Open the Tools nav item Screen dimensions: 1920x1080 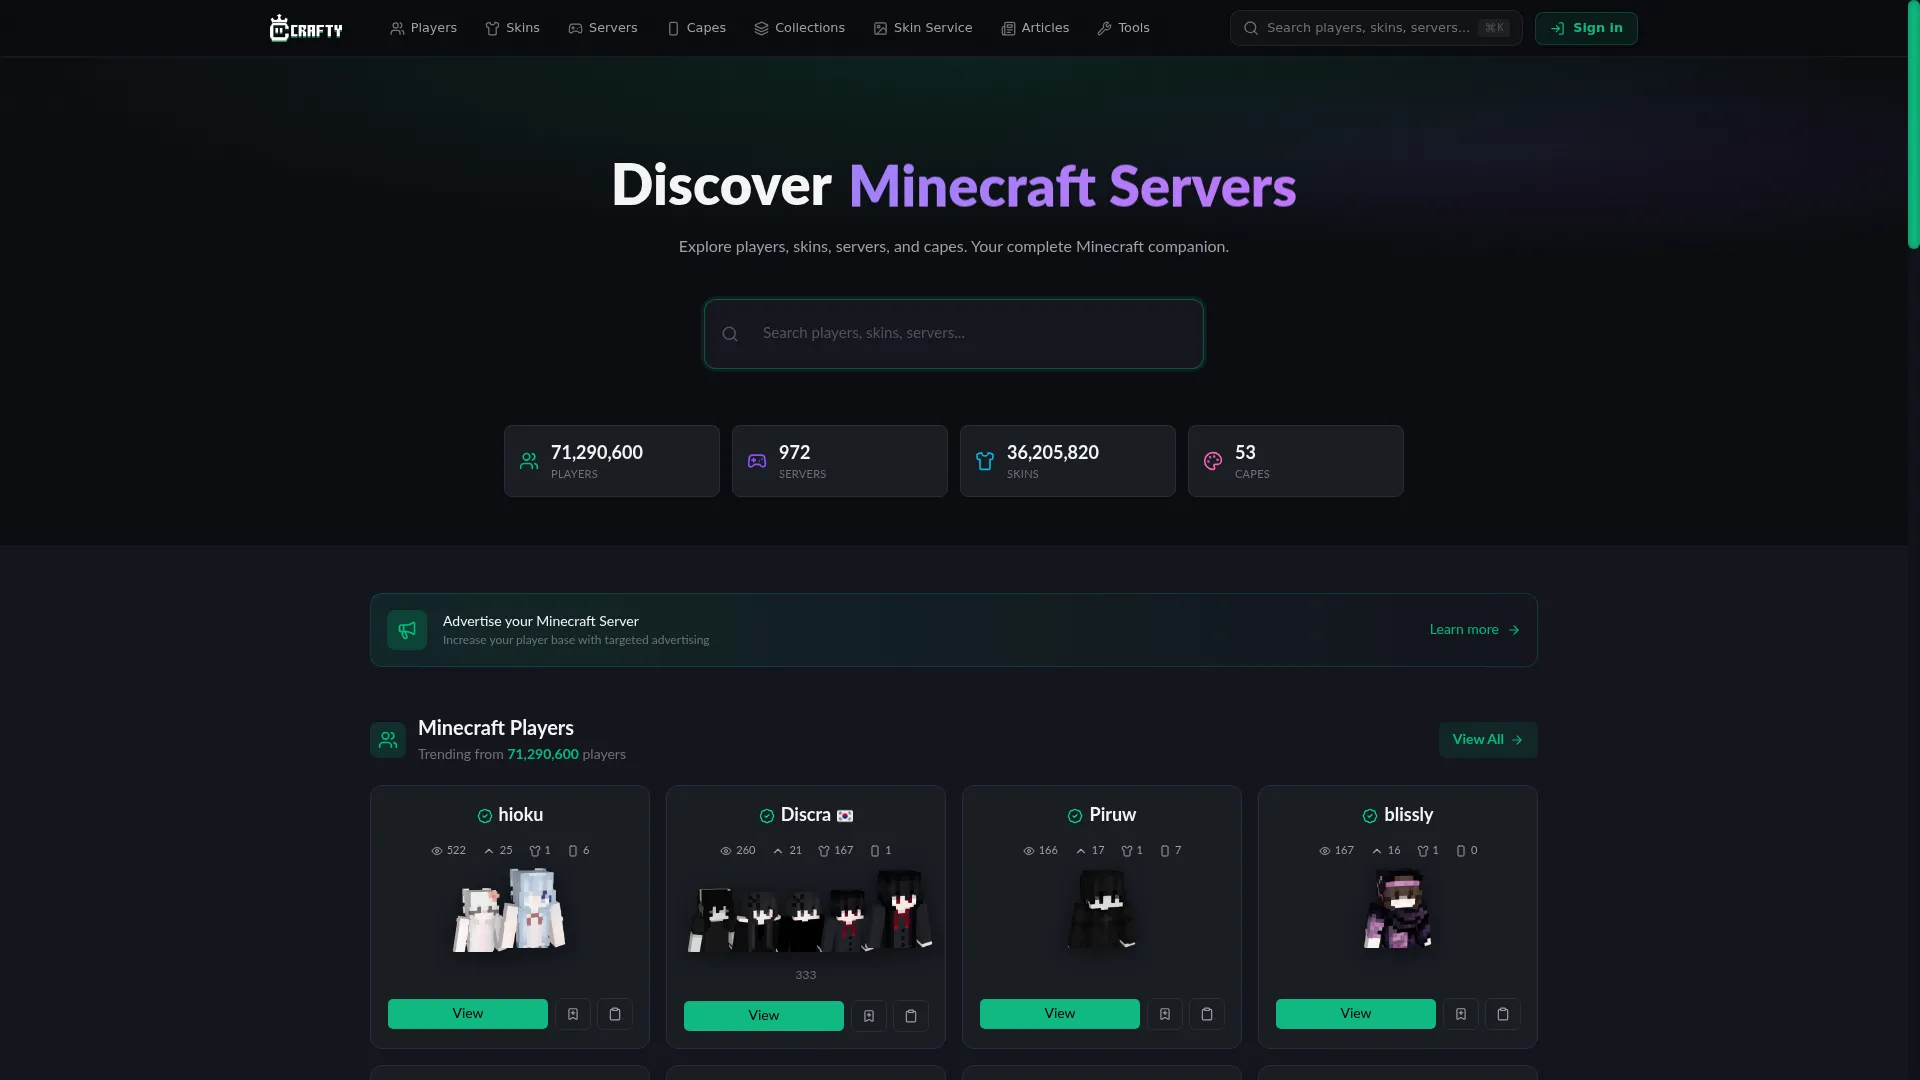click(x=1123, y=28)
